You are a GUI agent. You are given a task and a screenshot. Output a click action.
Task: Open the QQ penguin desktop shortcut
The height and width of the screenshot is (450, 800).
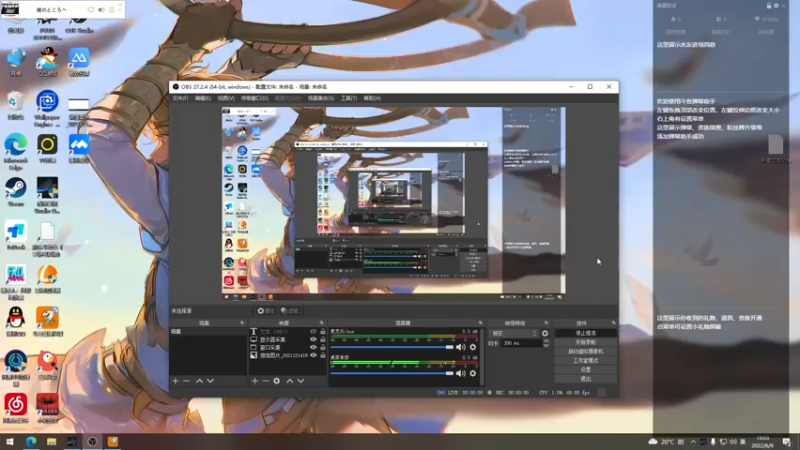[x=16, y=322]
